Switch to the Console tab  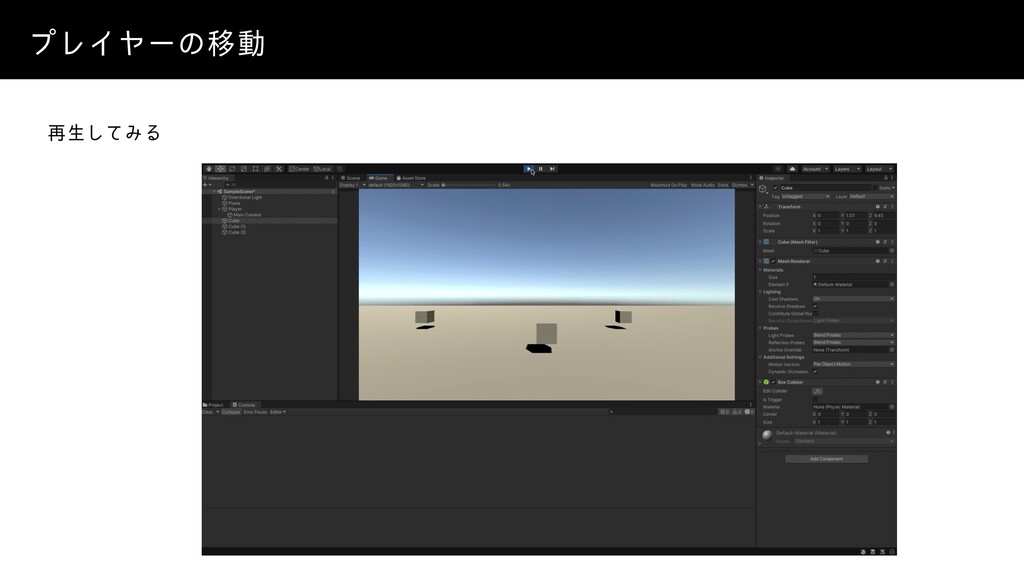[244, 405]
